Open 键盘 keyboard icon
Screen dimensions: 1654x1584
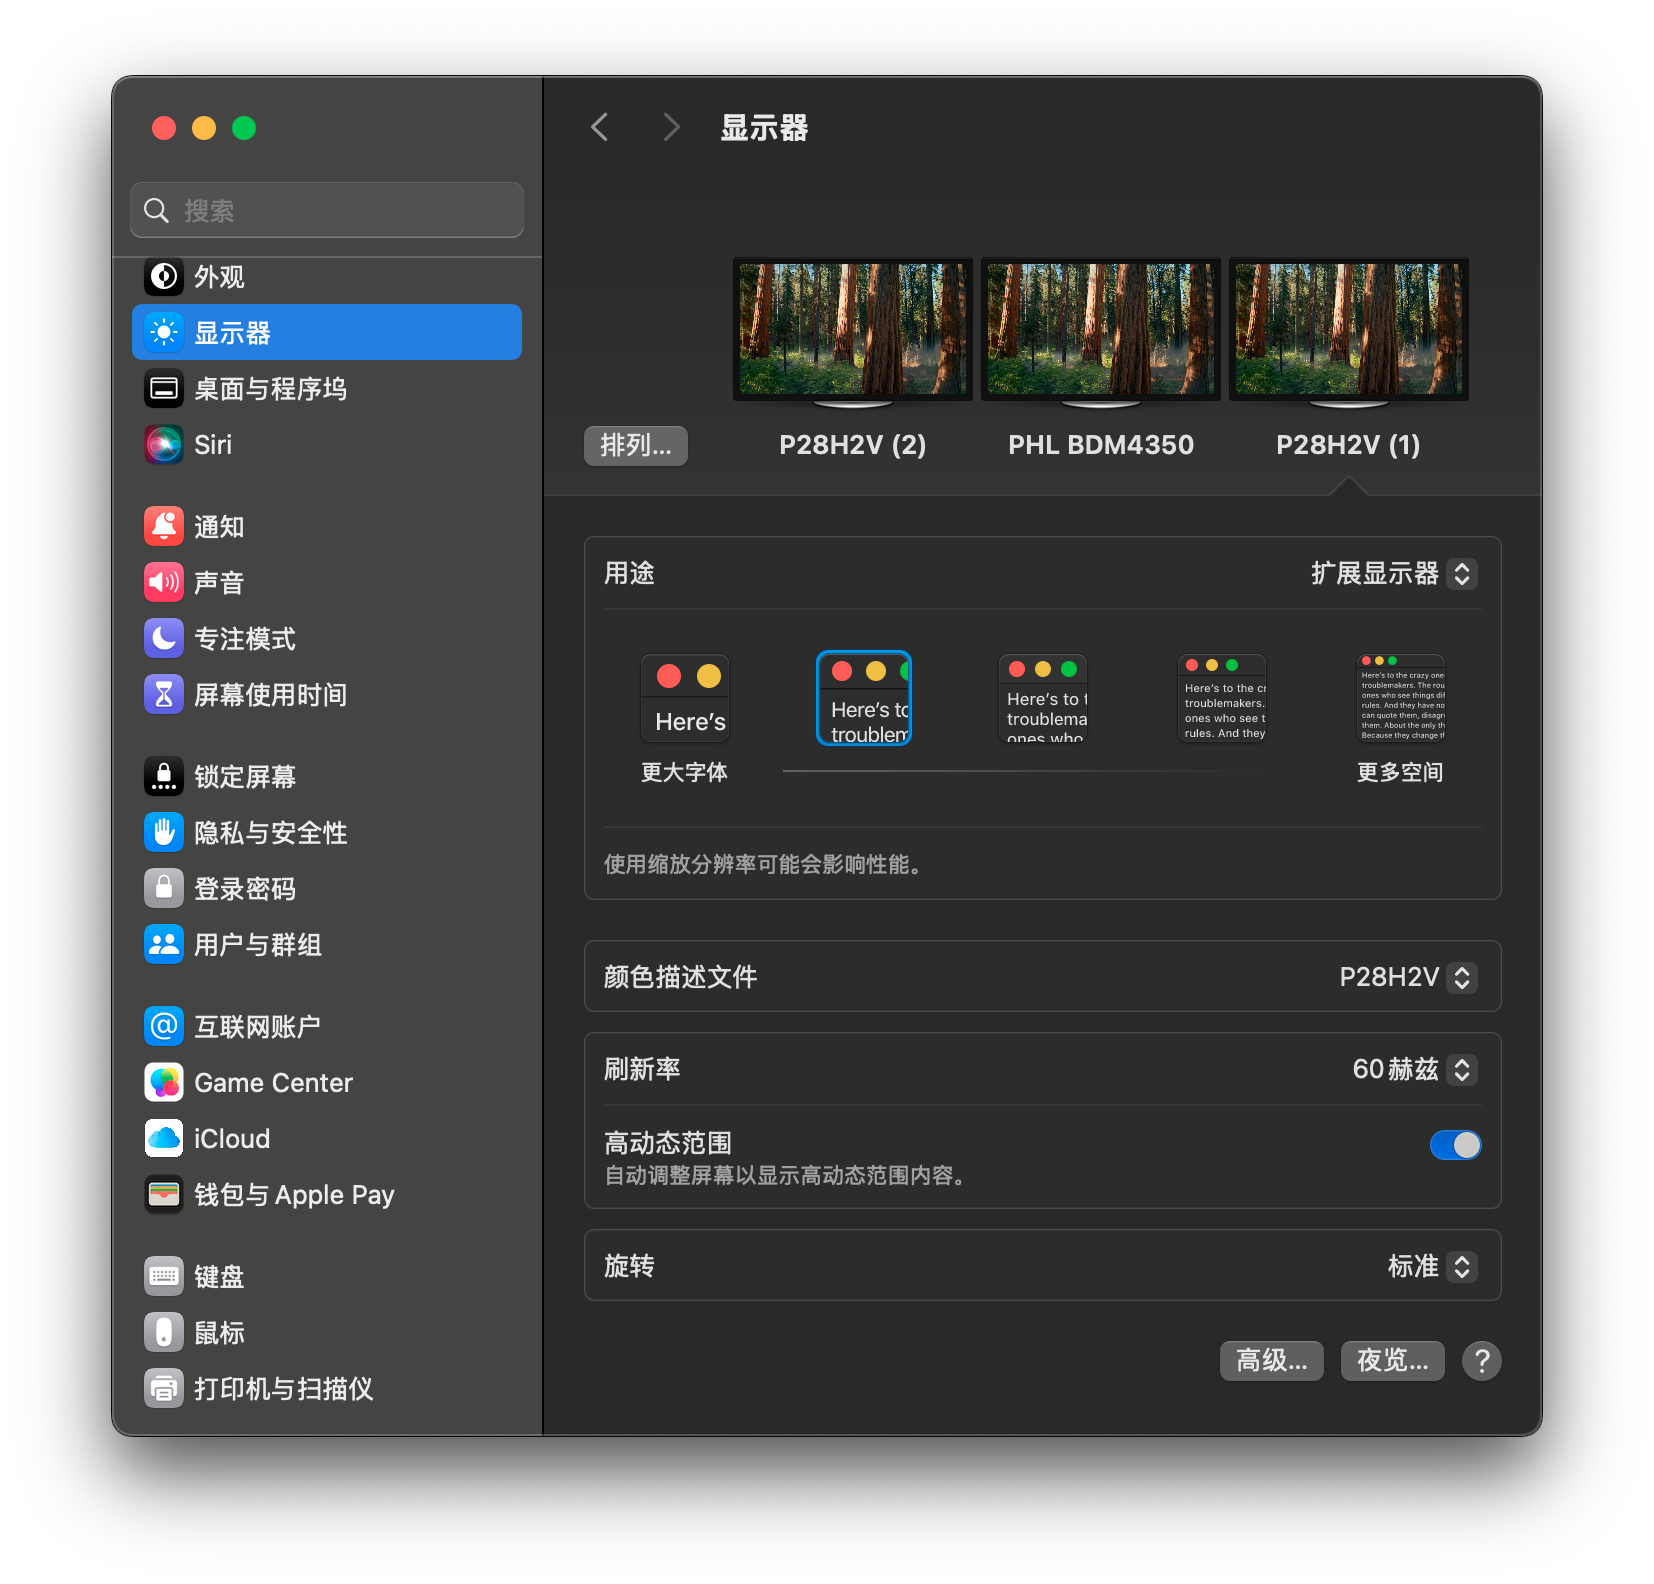[x=164, y=1276]
